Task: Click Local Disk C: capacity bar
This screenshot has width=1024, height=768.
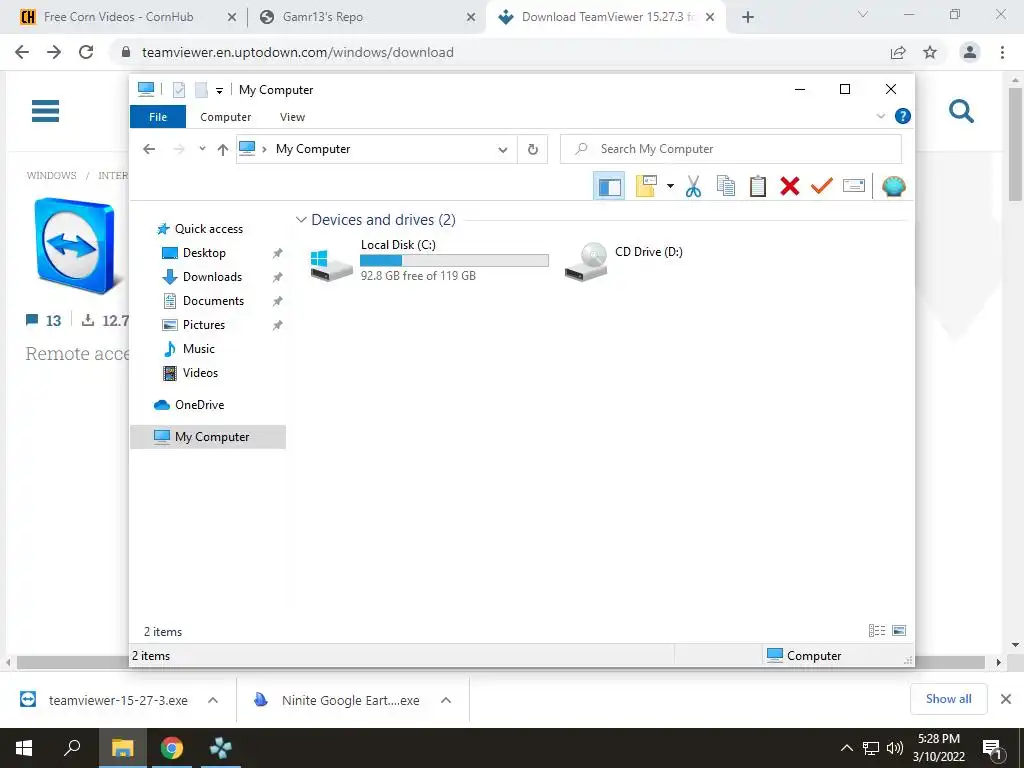Action: point(454,261)
